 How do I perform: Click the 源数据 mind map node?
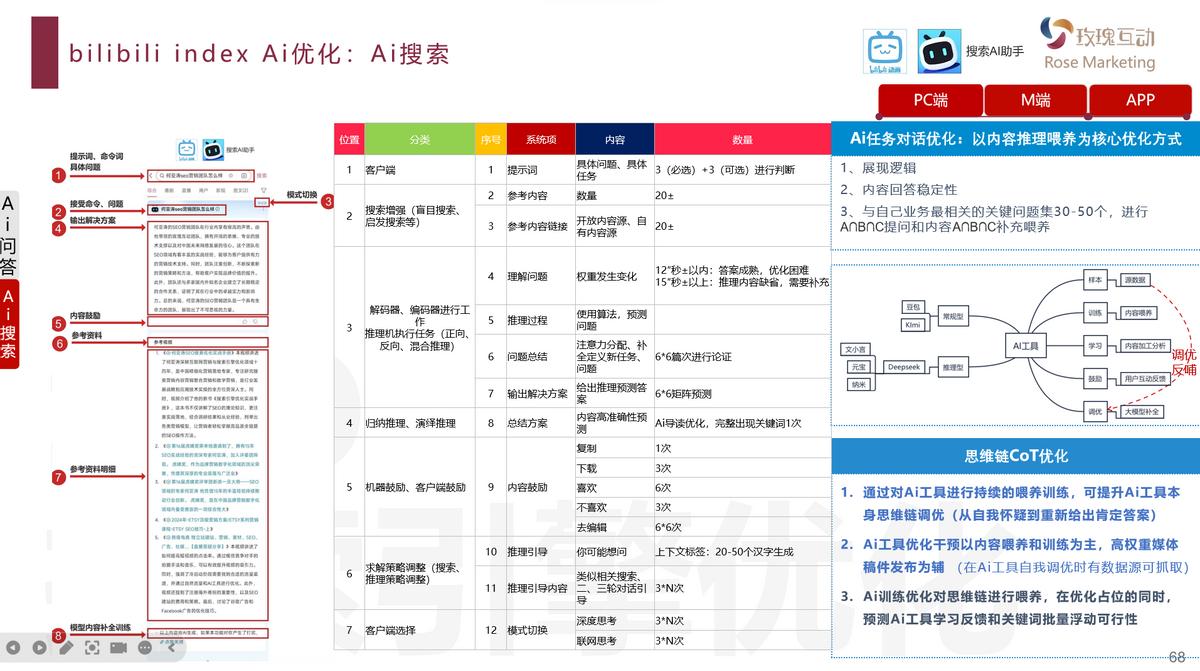coord(1135,280)
